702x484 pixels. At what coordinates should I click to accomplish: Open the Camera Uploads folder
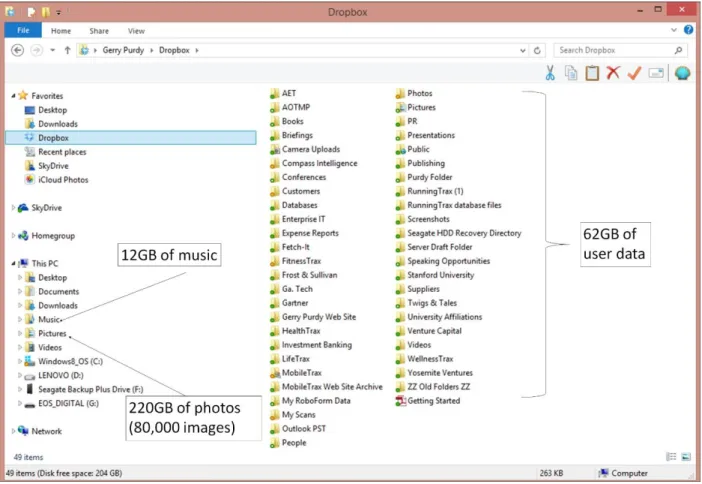(305, 149)
